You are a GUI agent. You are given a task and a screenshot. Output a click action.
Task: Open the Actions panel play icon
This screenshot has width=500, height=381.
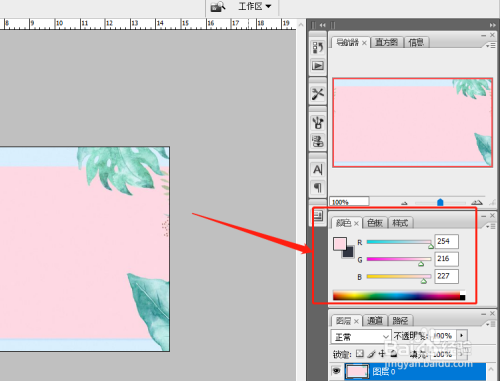(x=318, y=65)
